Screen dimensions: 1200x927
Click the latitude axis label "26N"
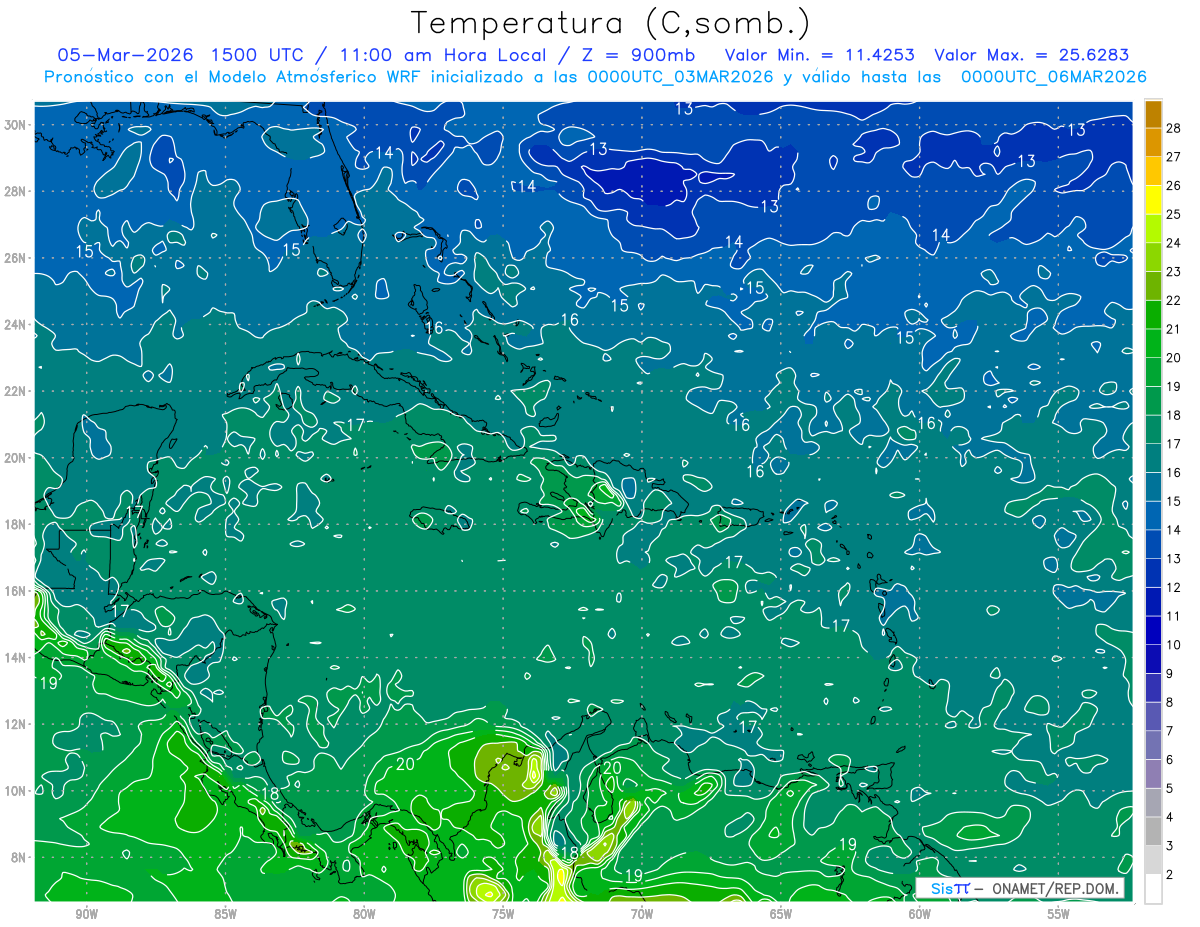[14, 258]
